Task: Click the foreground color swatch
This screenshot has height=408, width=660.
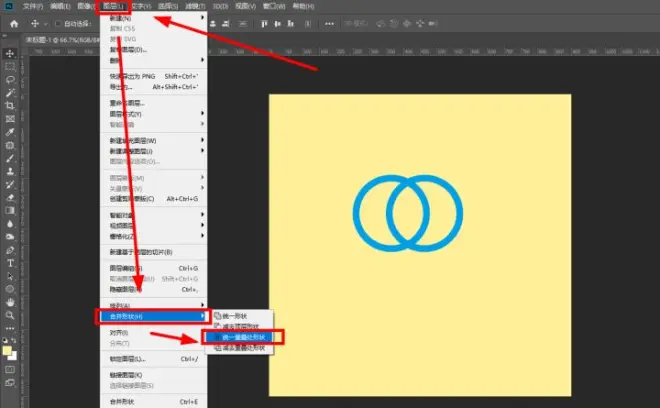Action: pos(6,350)
